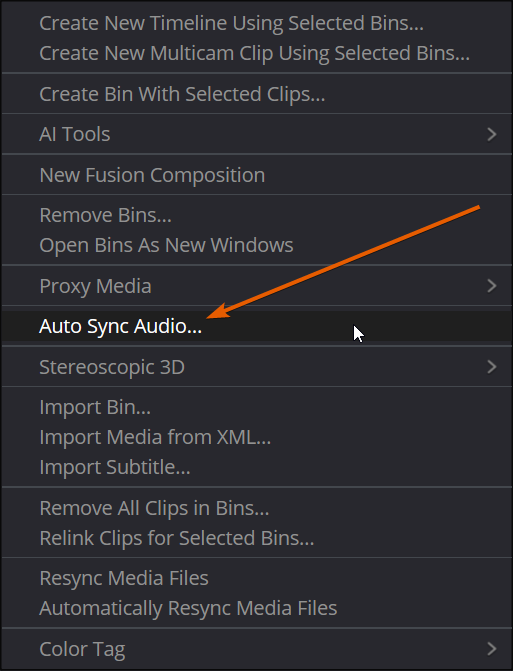Image resolution: width=513 pixels, height=671 pixels.
Task: Select the highlighted Auto Sync Audio entry
Action: tap(257, 326)
